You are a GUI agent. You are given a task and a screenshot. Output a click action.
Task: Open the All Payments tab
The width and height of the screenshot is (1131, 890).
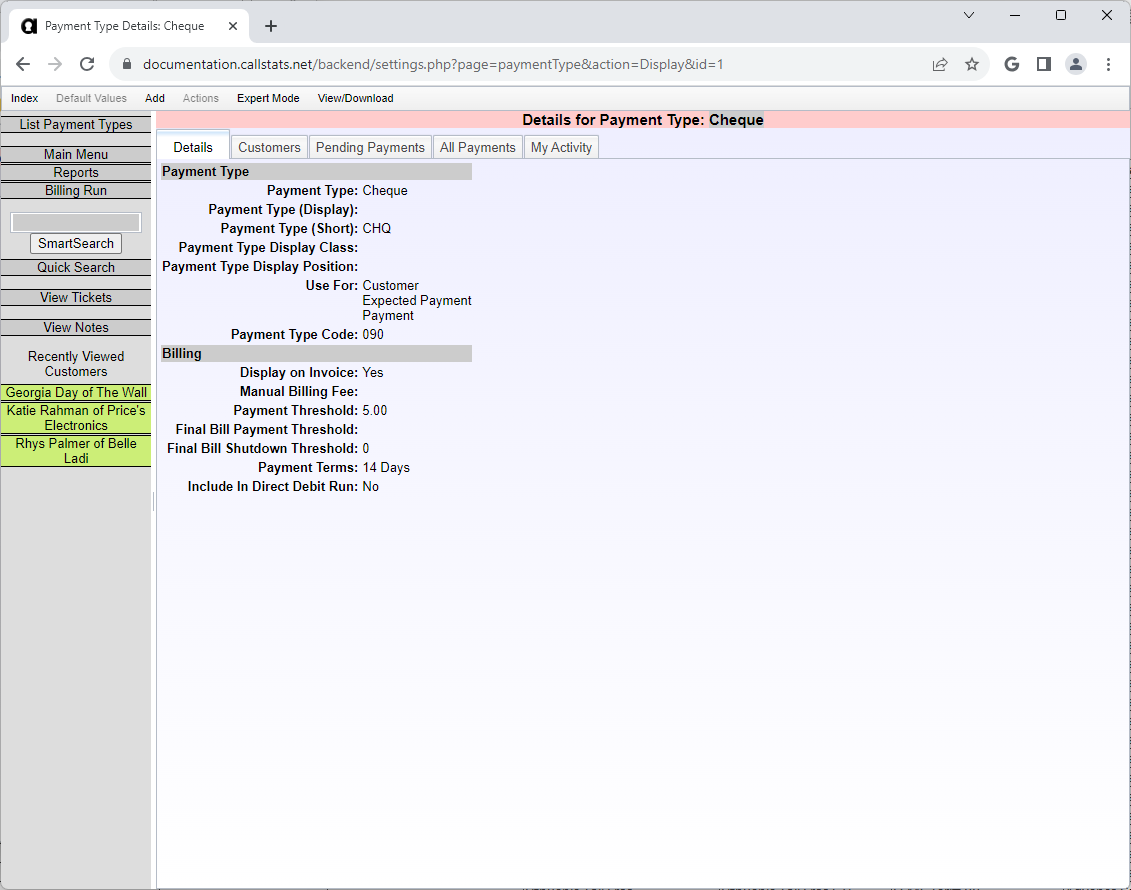[477, 147]
